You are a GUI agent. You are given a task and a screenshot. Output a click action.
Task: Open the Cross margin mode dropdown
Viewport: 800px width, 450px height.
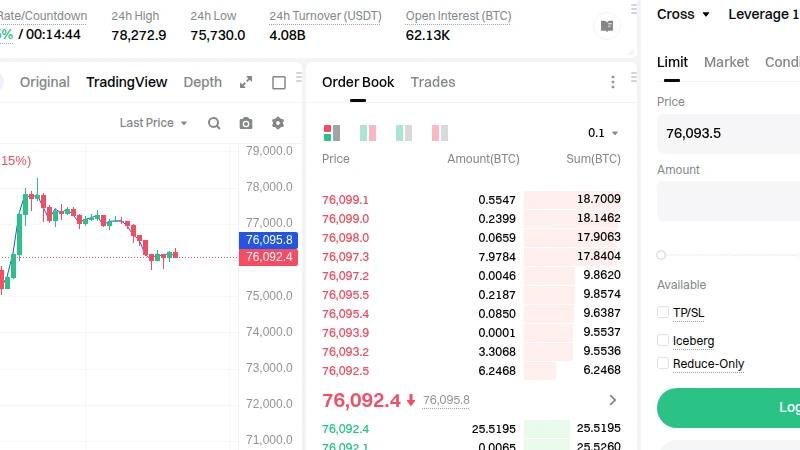coord(683,14)
